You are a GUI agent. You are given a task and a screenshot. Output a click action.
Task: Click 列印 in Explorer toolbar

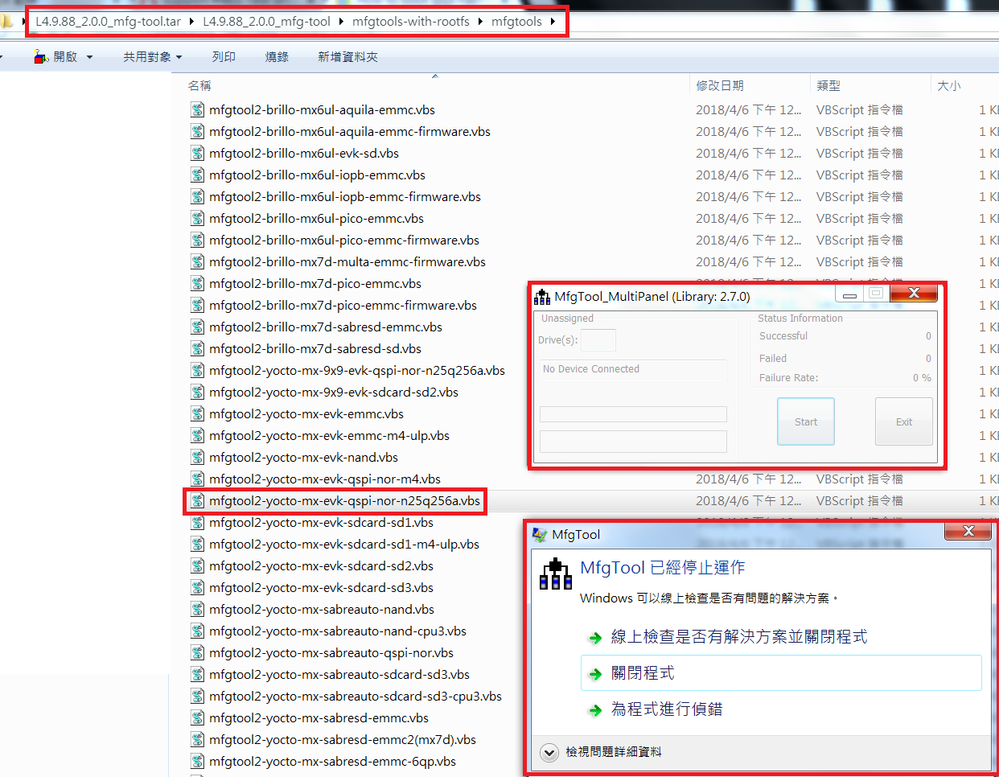click(224, 57)
